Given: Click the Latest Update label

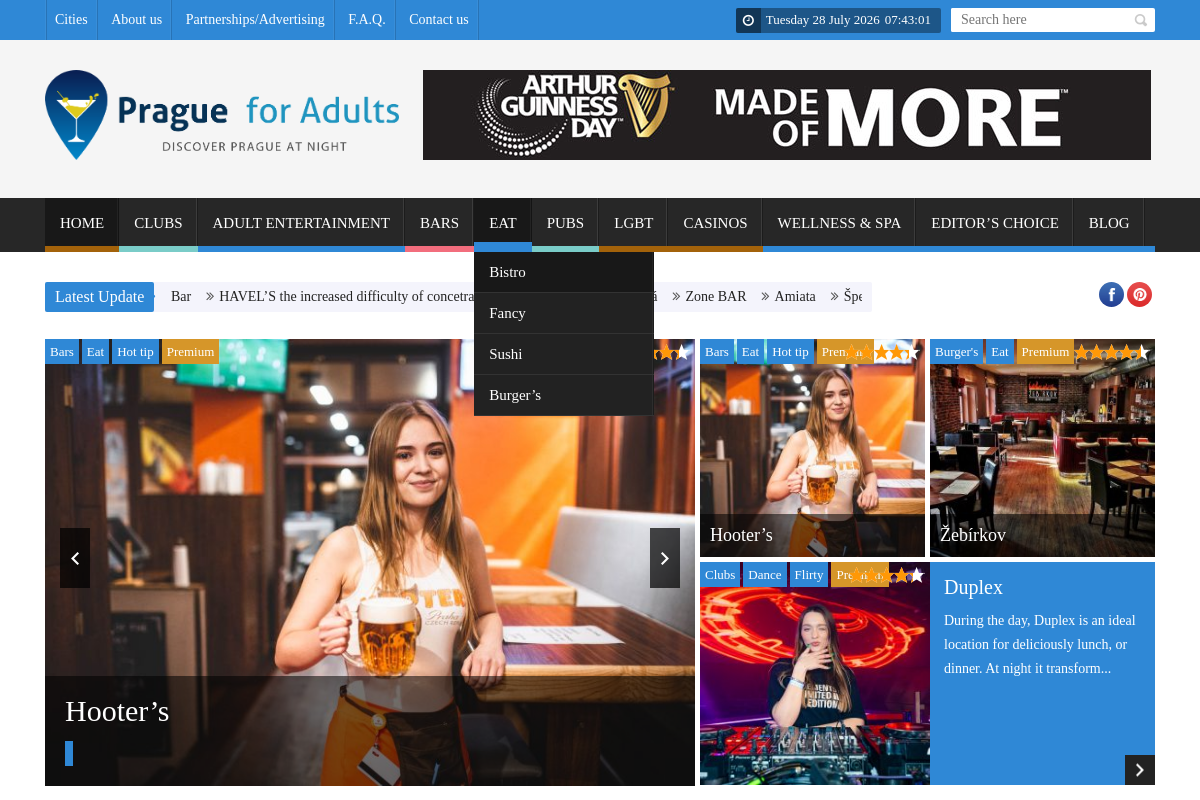Looking at the screenshot, I should tap(99, 297).
